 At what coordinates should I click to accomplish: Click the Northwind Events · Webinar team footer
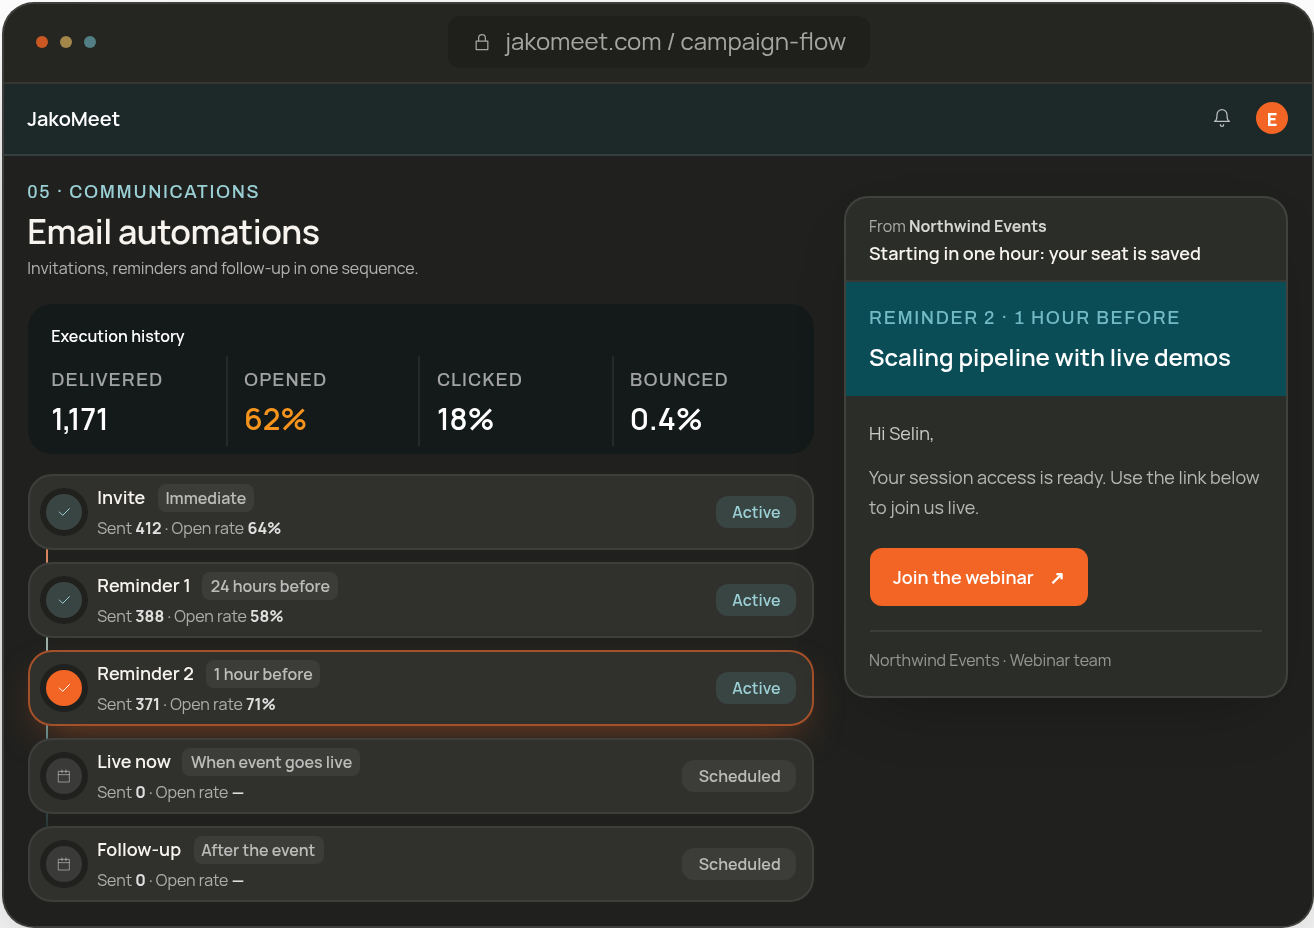990,660
